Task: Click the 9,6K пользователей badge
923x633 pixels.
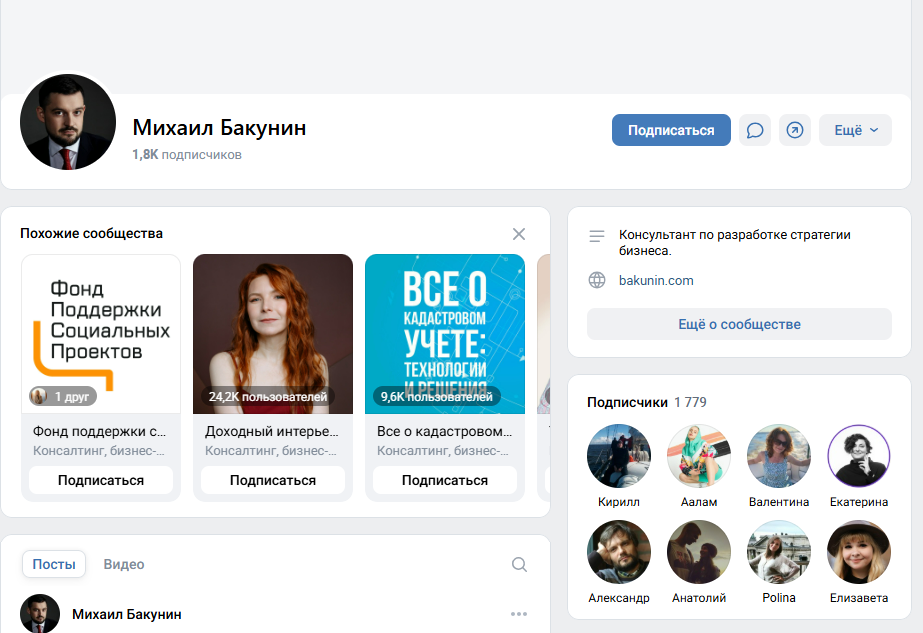Action: [436, 396]
